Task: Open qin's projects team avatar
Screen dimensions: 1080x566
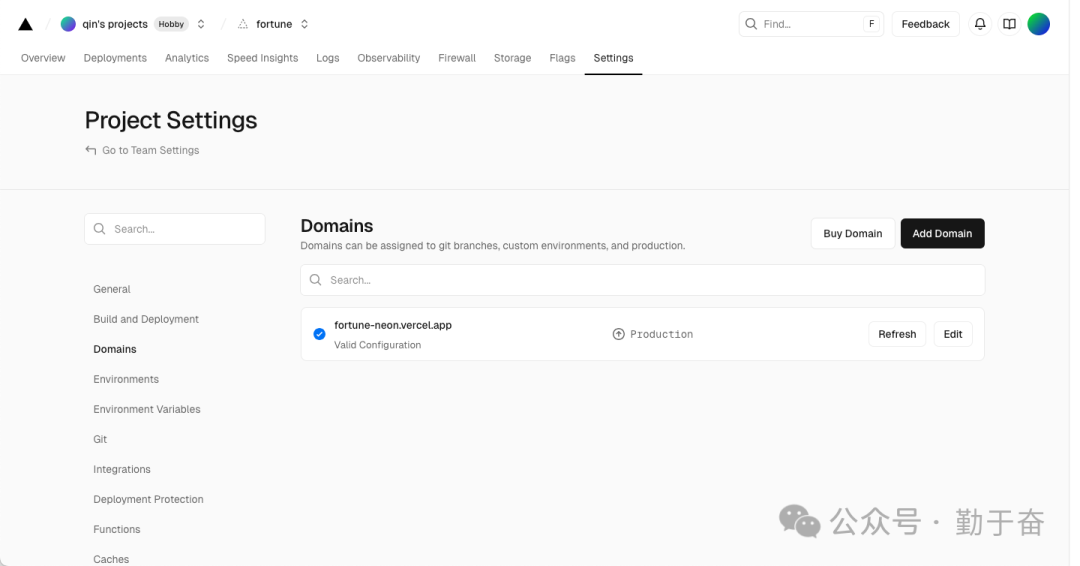Action: point(68,24)
